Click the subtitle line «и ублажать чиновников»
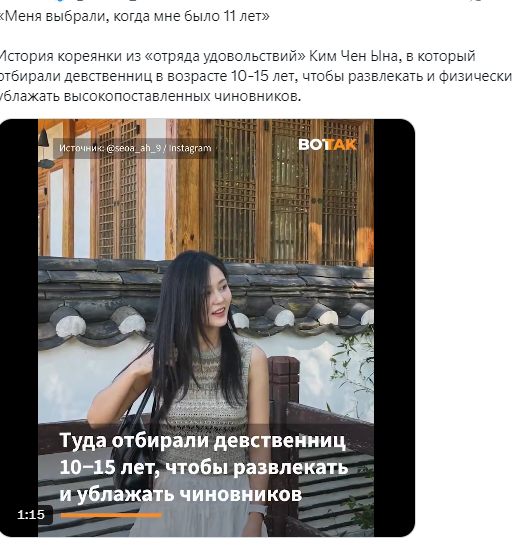 pyautogui.click(x=181, y=494)
